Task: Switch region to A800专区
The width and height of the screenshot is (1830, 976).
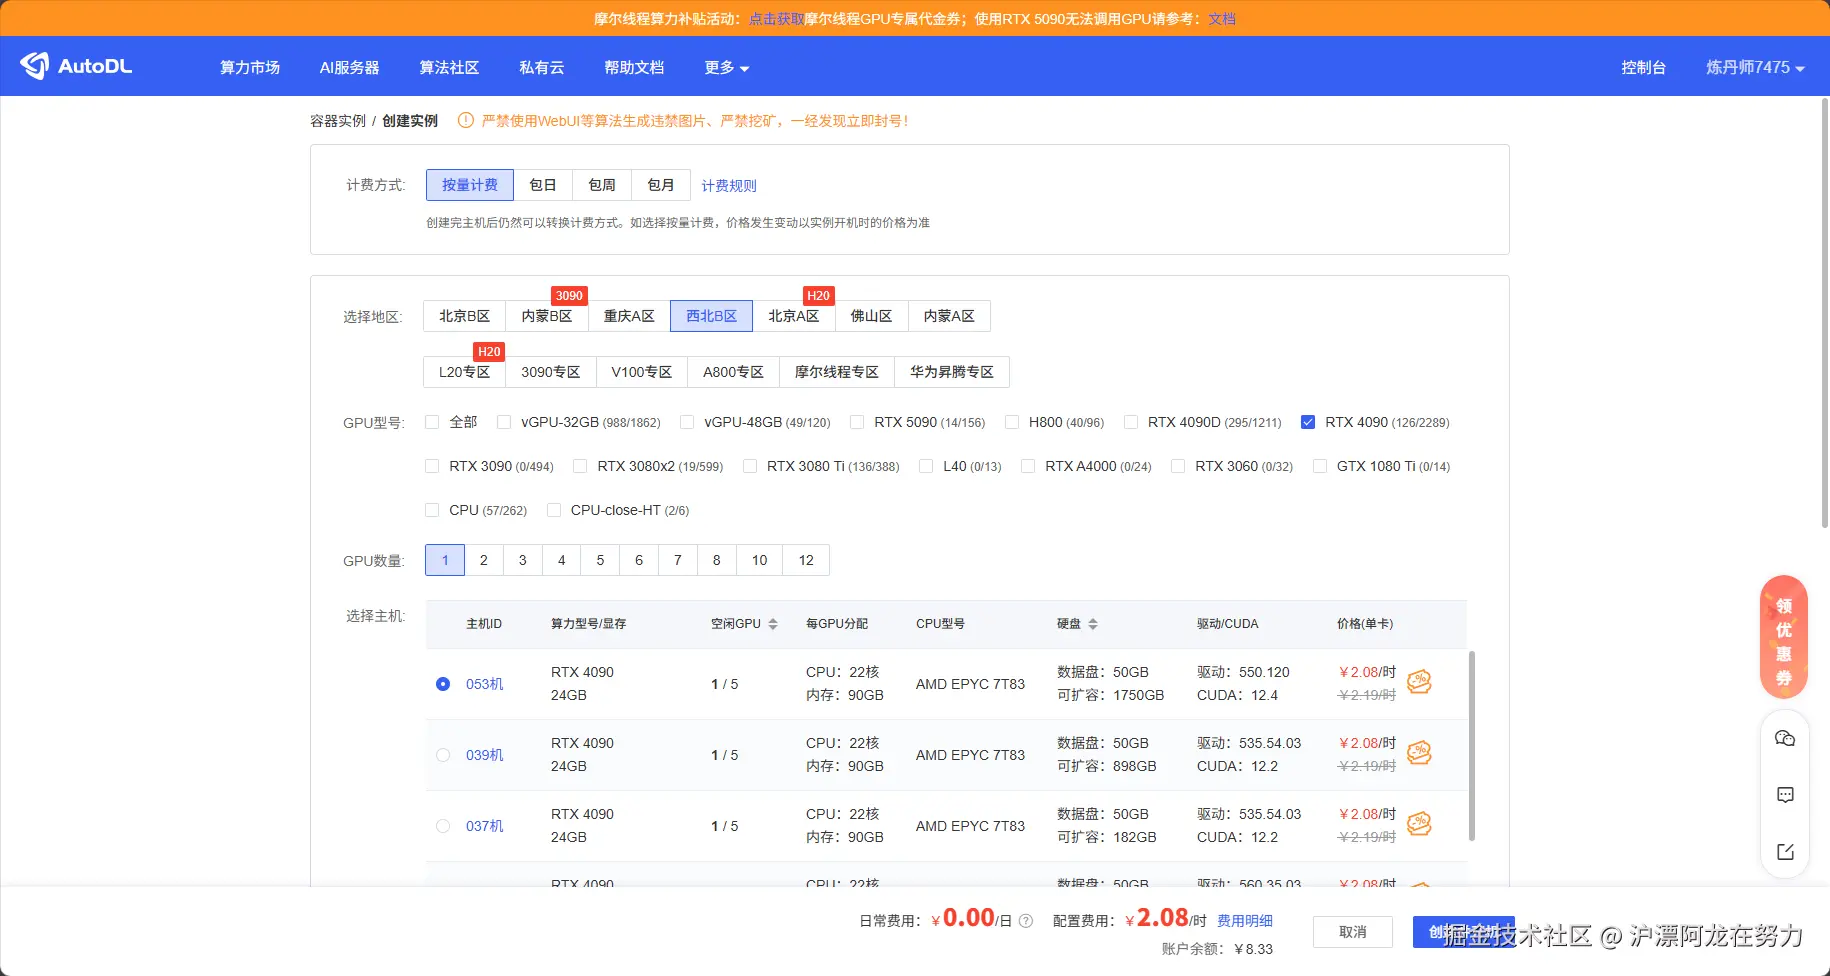Action: (733, 372)
